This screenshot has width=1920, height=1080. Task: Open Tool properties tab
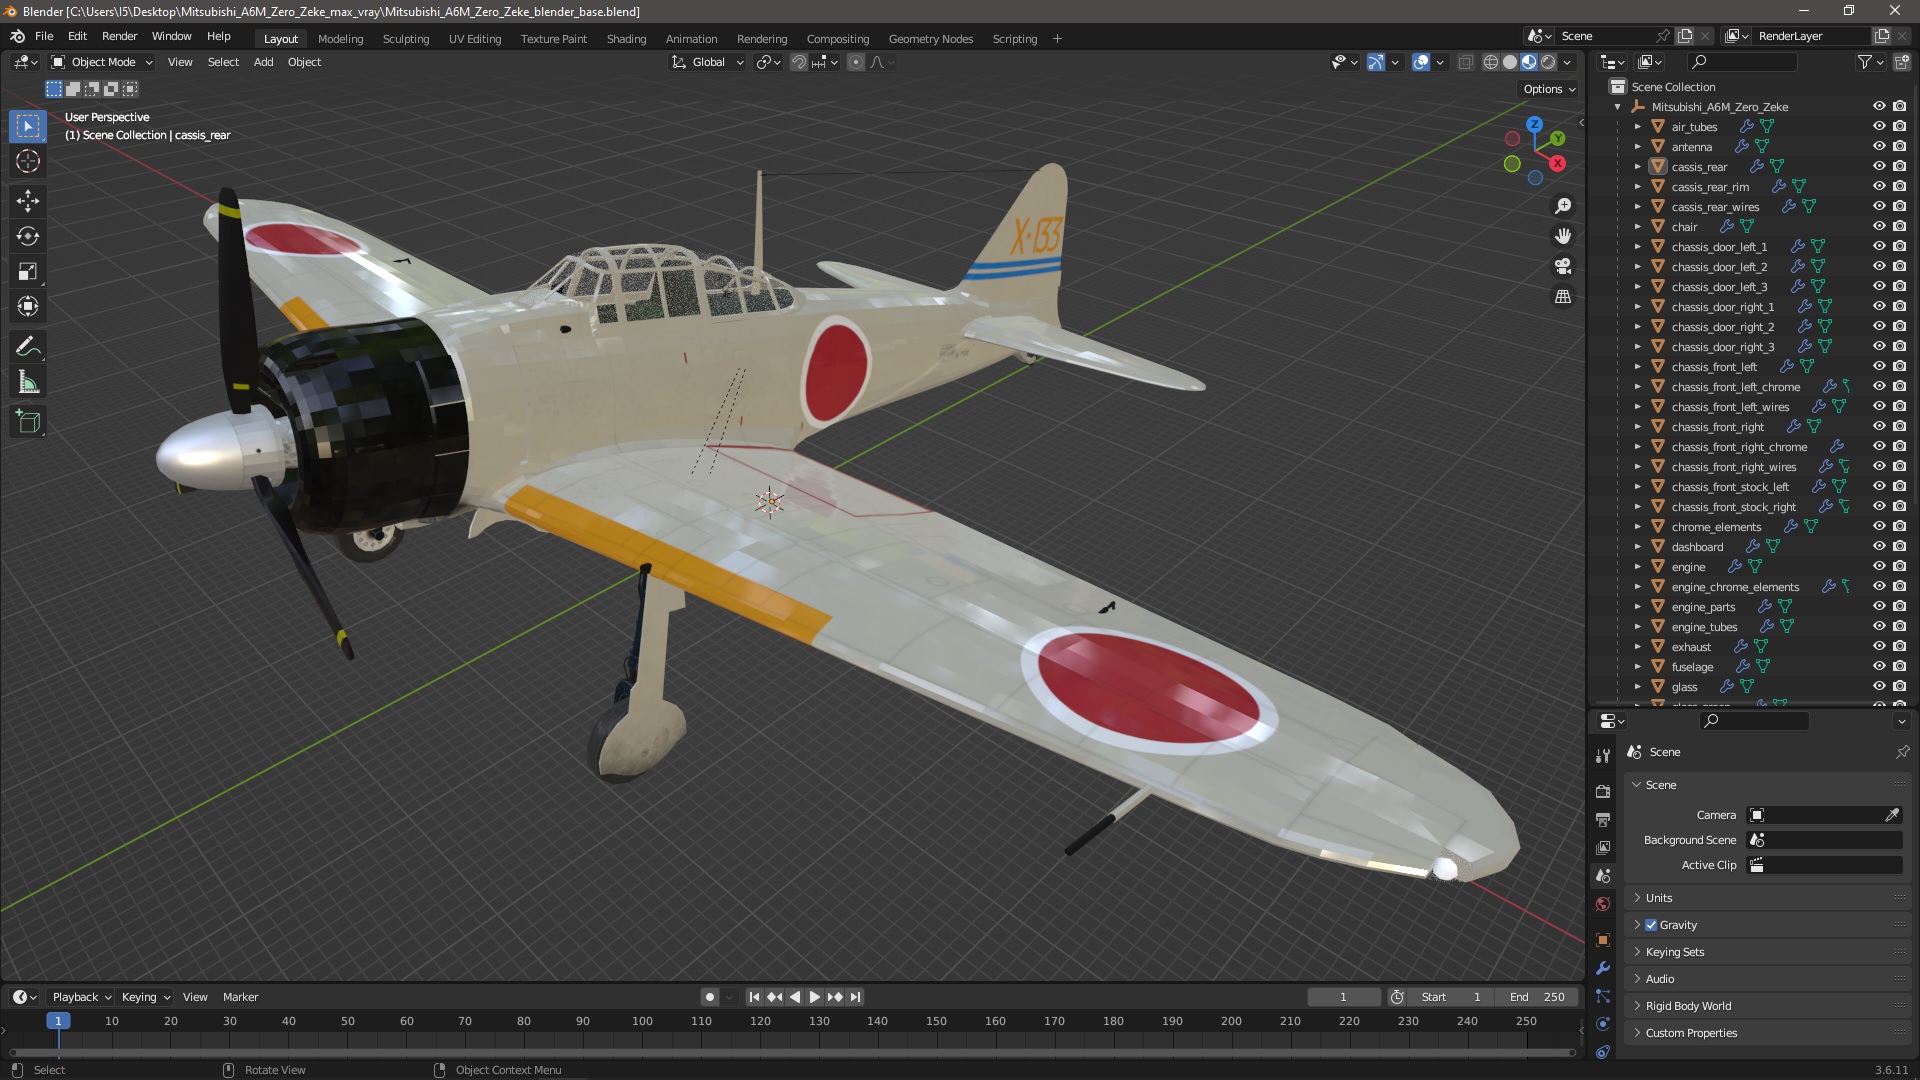click(1603, 756)
